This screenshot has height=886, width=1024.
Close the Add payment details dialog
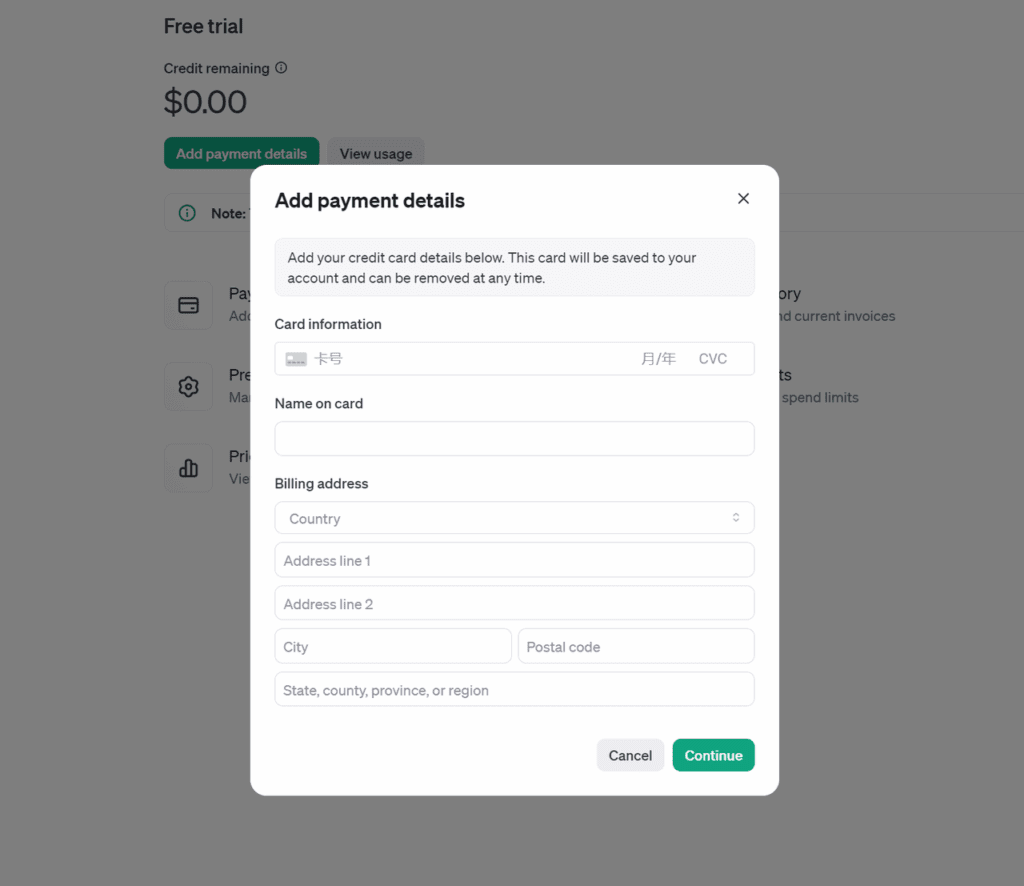coord(743,198)
